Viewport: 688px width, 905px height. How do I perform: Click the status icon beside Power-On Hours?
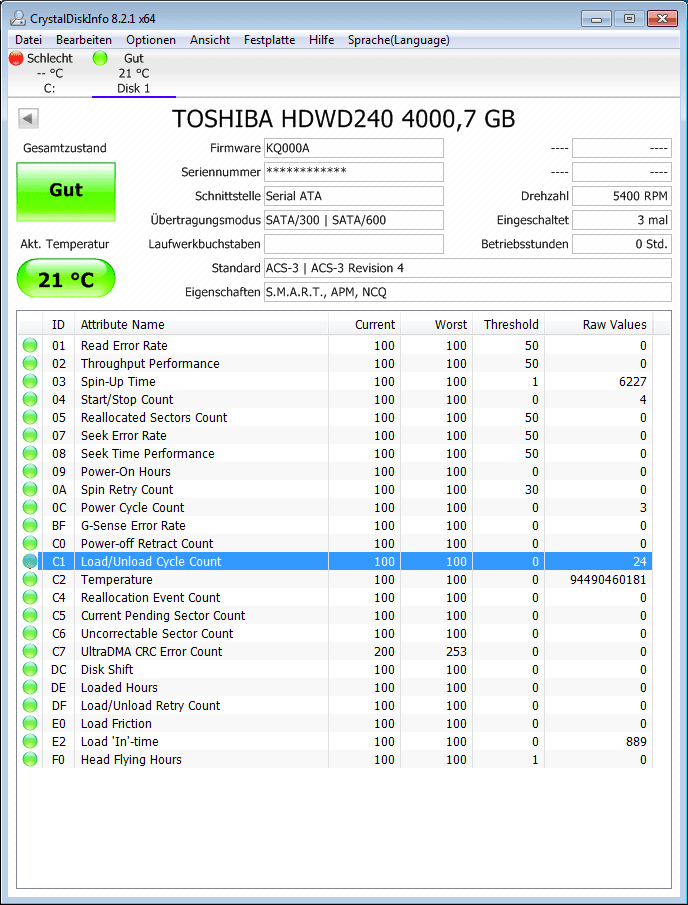30,472
